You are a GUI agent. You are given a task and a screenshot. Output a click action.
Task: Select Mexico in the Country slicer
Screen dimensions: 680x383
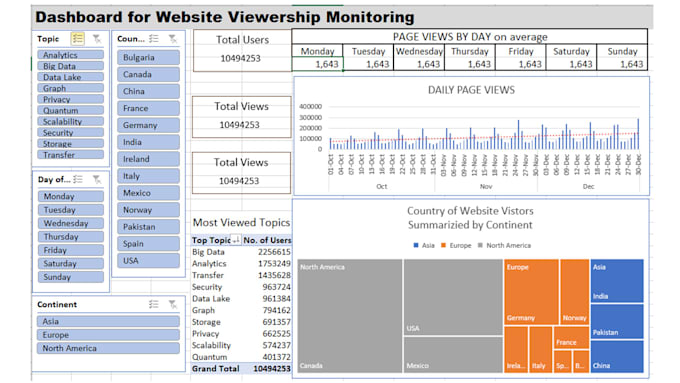click(x=148, y=193)
